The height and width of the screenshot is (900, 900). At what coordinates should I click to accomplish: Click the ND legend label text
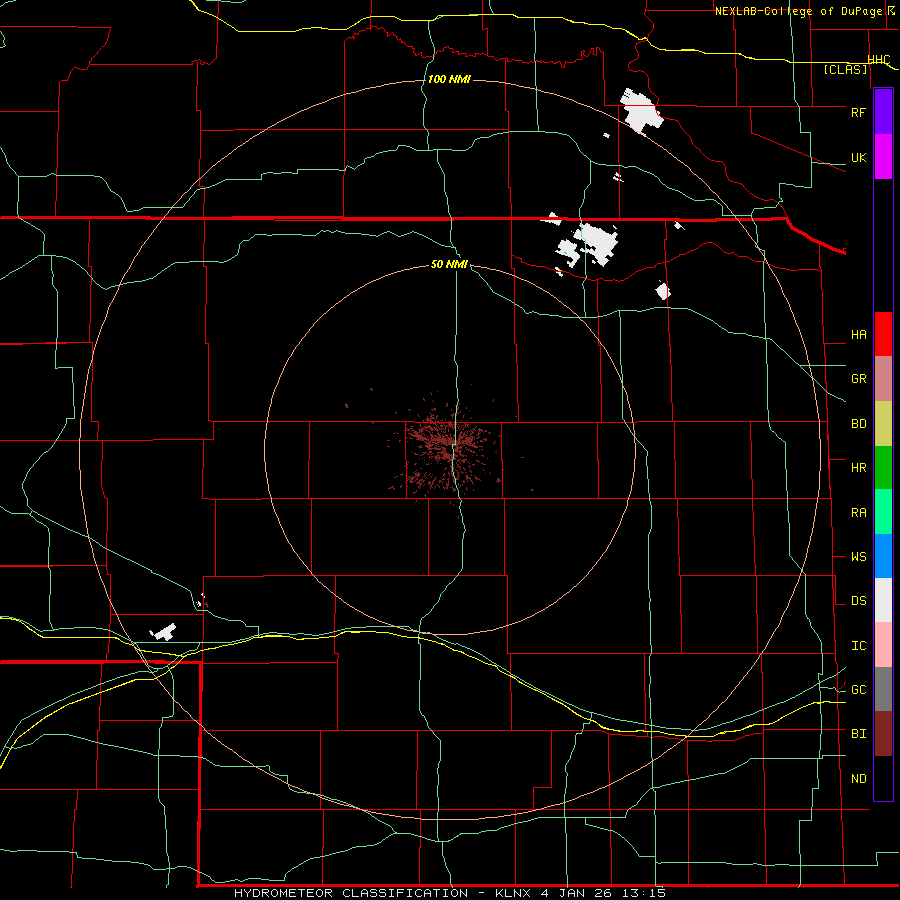pyautogui.click(x=858, y=779)
